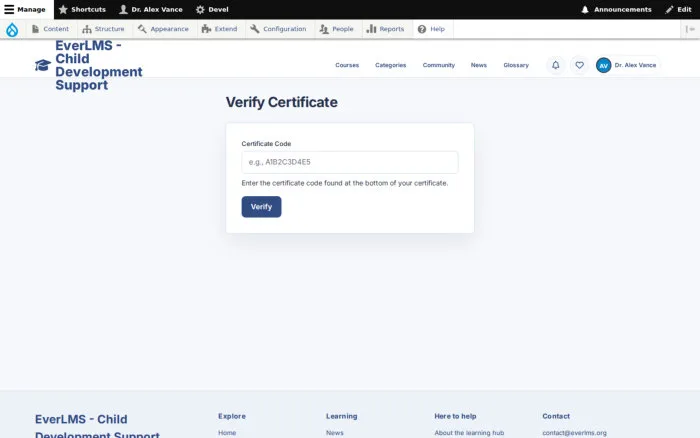Open Dr. Alex Vance admin toolbar menu
This screenshot has height=438, width=700.
click(x=151, y=9)
